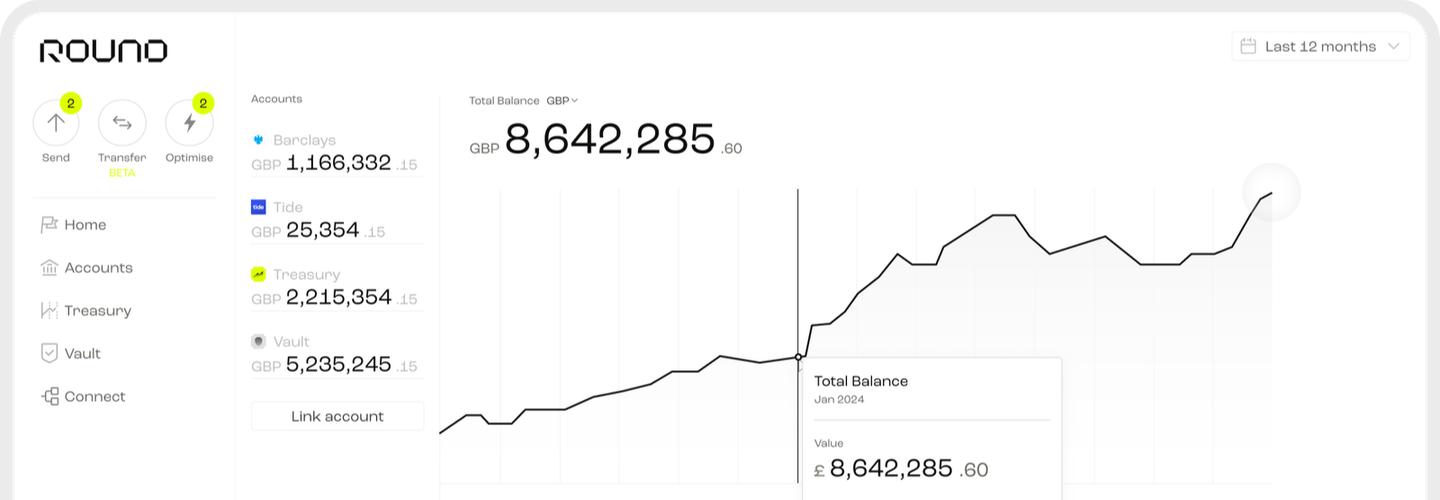
Task: Click the Vault account shield icon
Action: click(x=258, y=341)
